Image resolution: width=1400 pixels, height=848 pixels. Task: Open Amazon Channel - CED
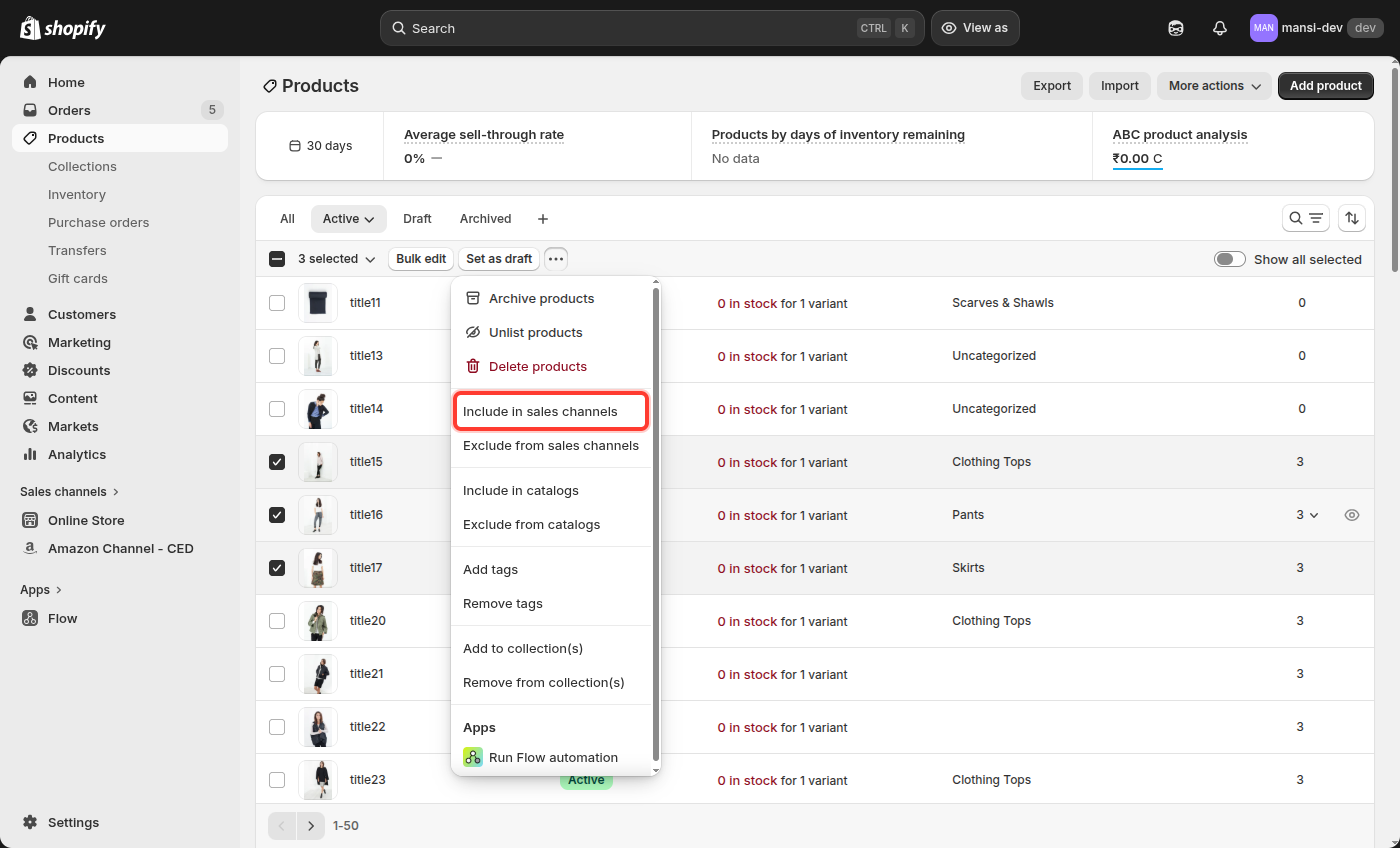click(120, 548)
